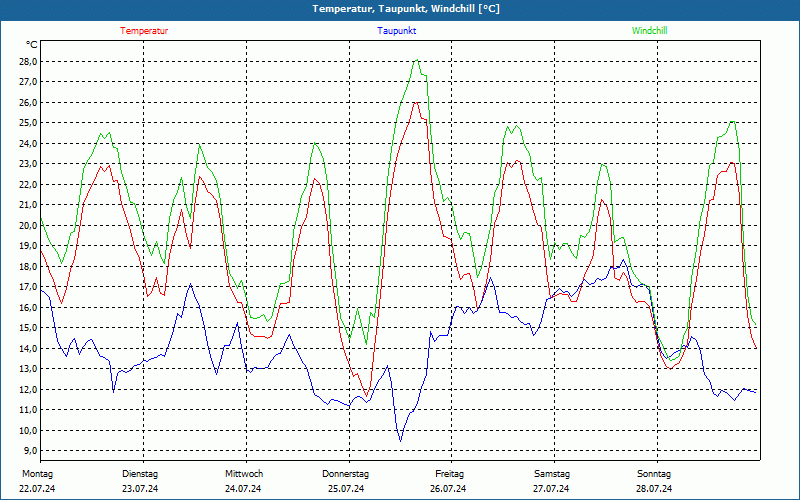Select the blue Taupunkt legend label
Viewport: 800px width, 500px height.
coord(397,31)
